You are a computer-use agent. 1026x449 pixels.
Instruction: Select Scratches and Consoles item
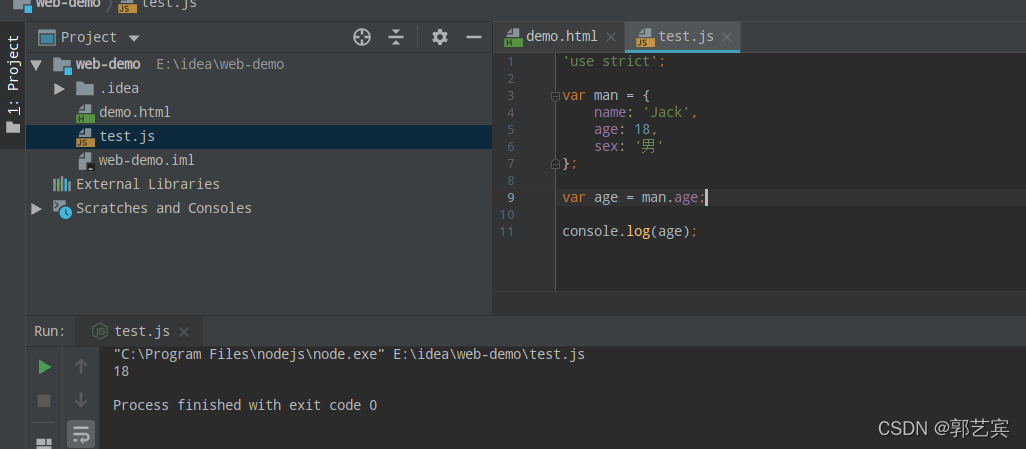164,208
